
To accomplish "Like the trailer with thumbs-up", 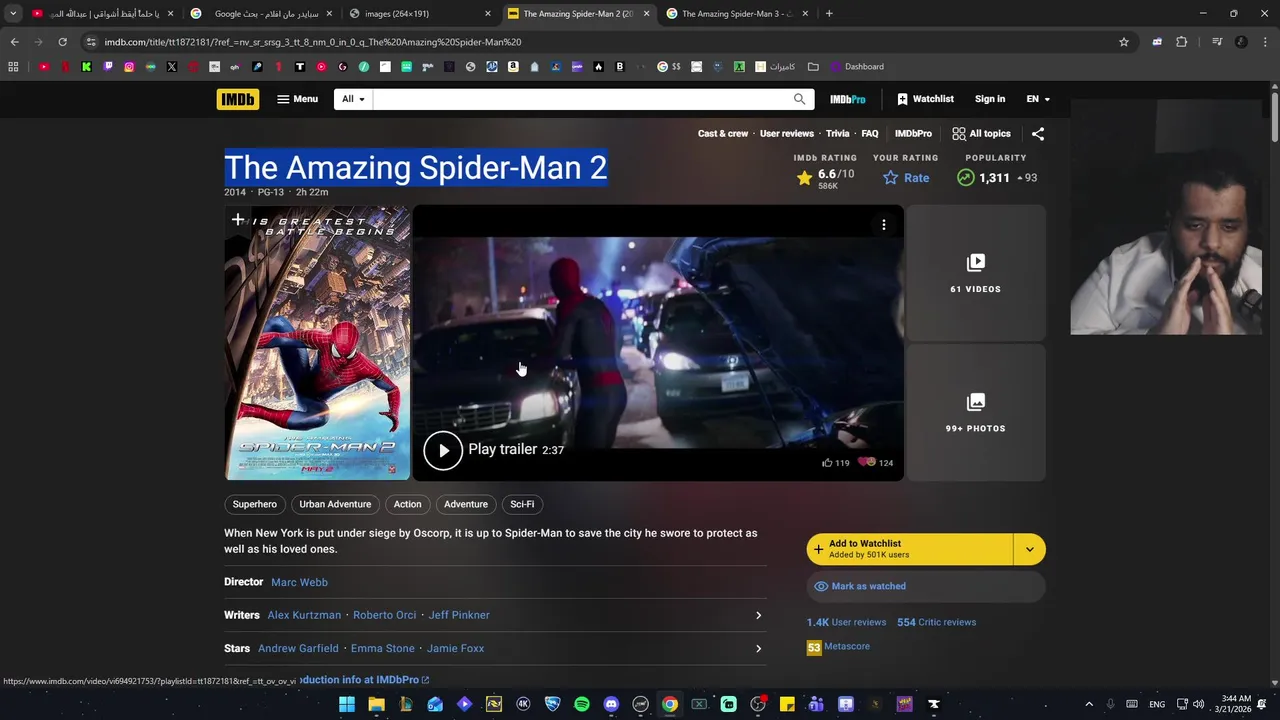I will coord(827,463).
